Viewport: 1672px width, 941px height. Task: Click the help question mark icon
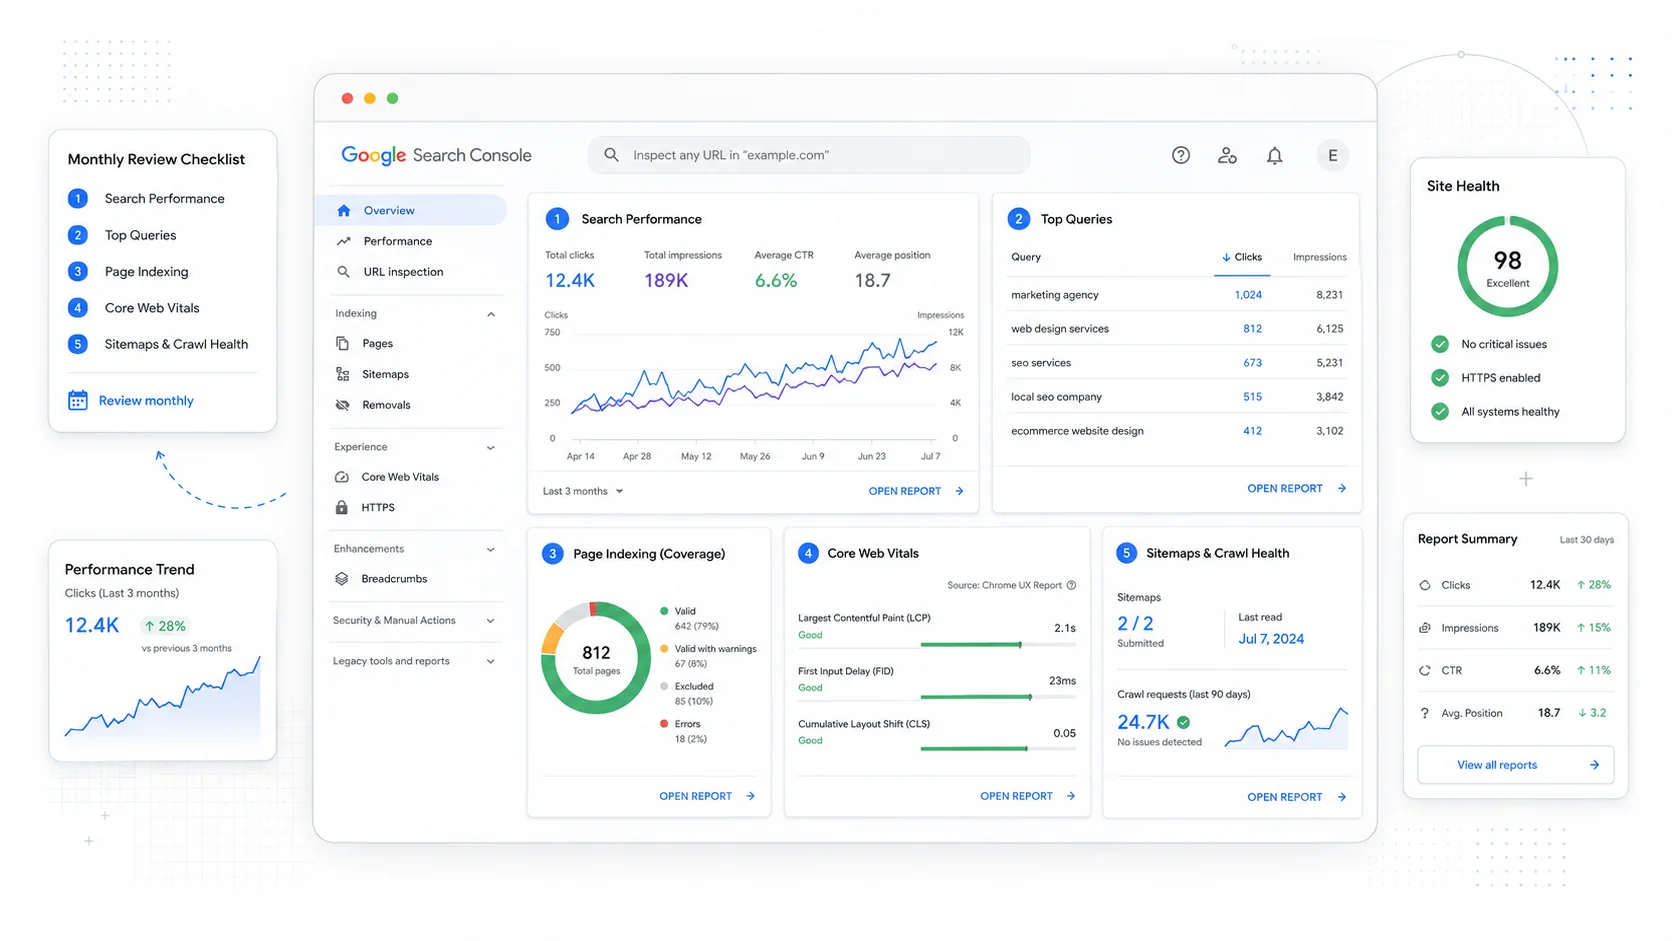(1181, 155)
